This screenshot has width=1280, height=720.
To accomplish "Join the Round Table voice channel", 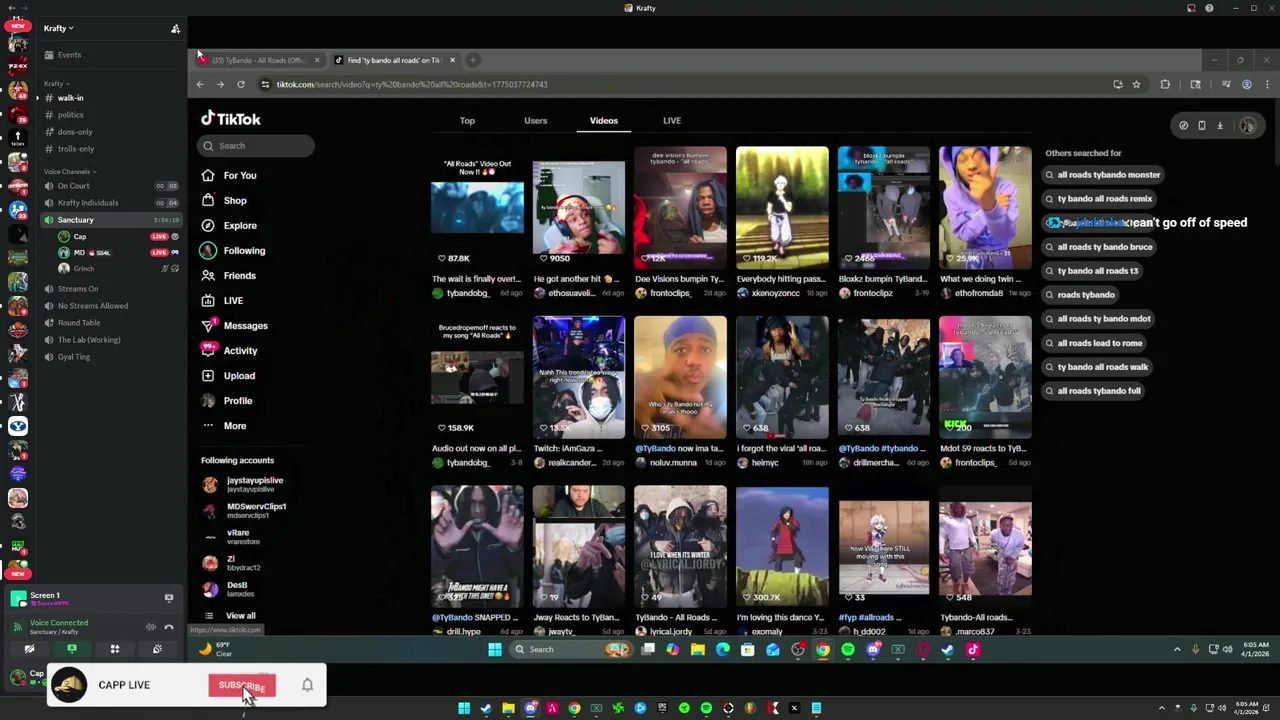I will click(x=110, y=323).
